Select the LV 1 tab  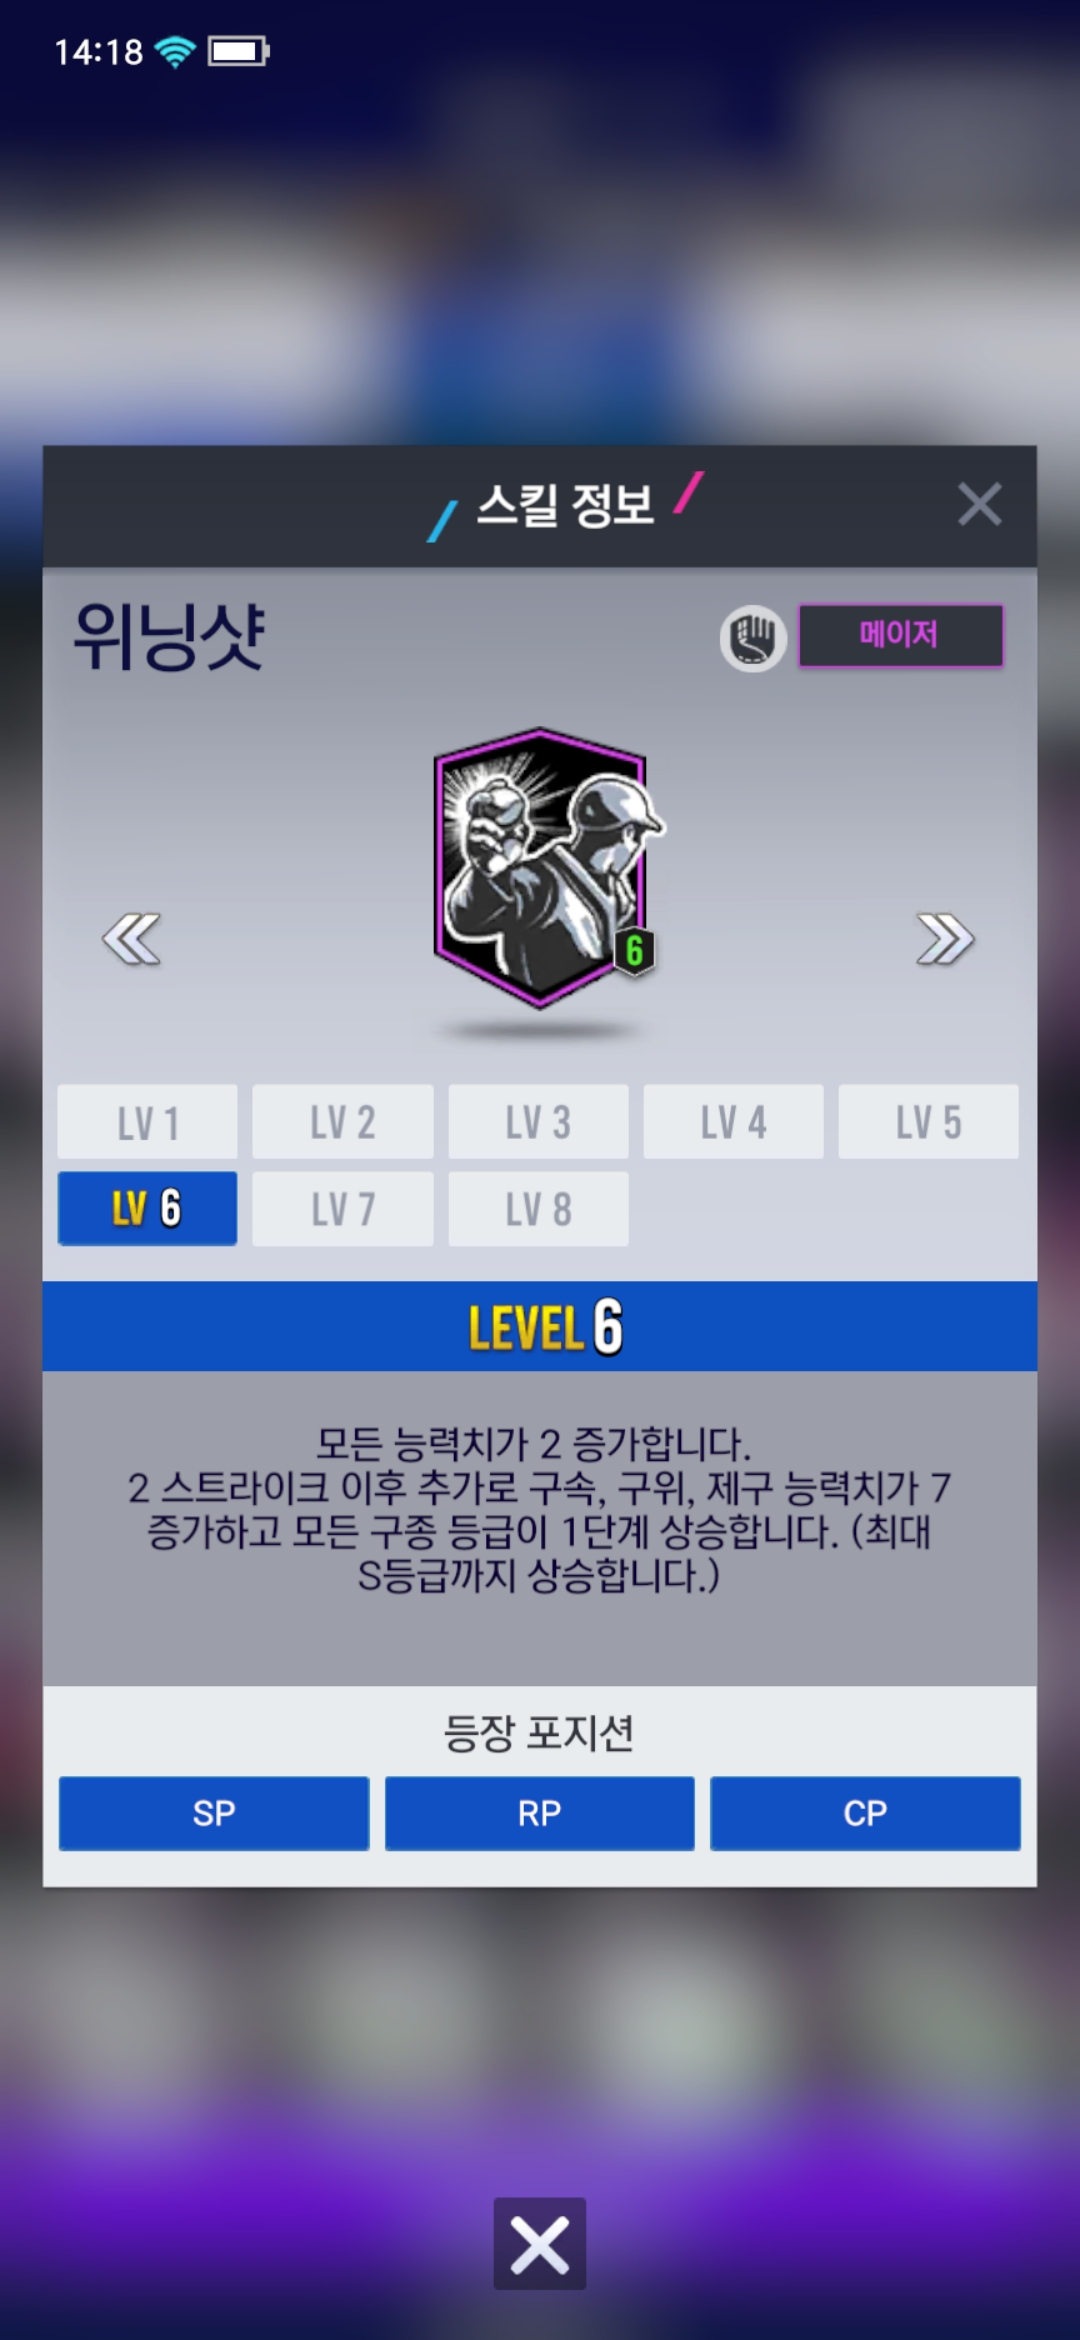coord(148,1122)
